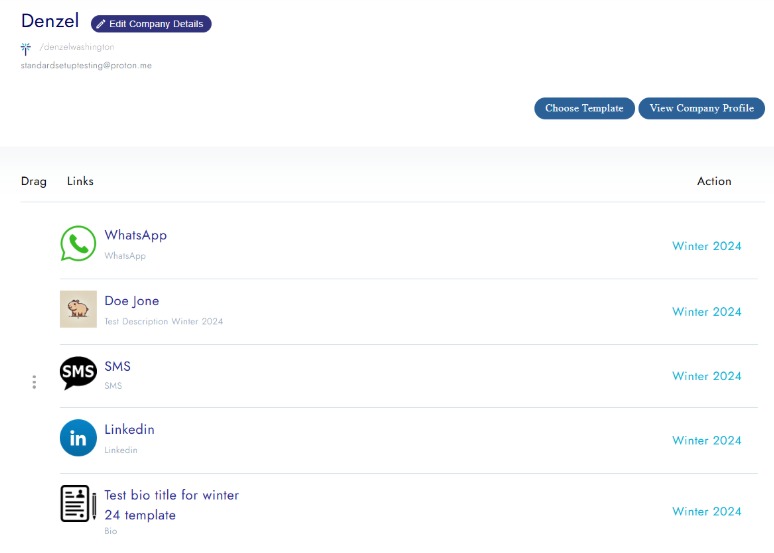This screenshot has height=553, width=774.
Task: Click the Doe Jone capybara thumbnail
Action: click(78, 309)
